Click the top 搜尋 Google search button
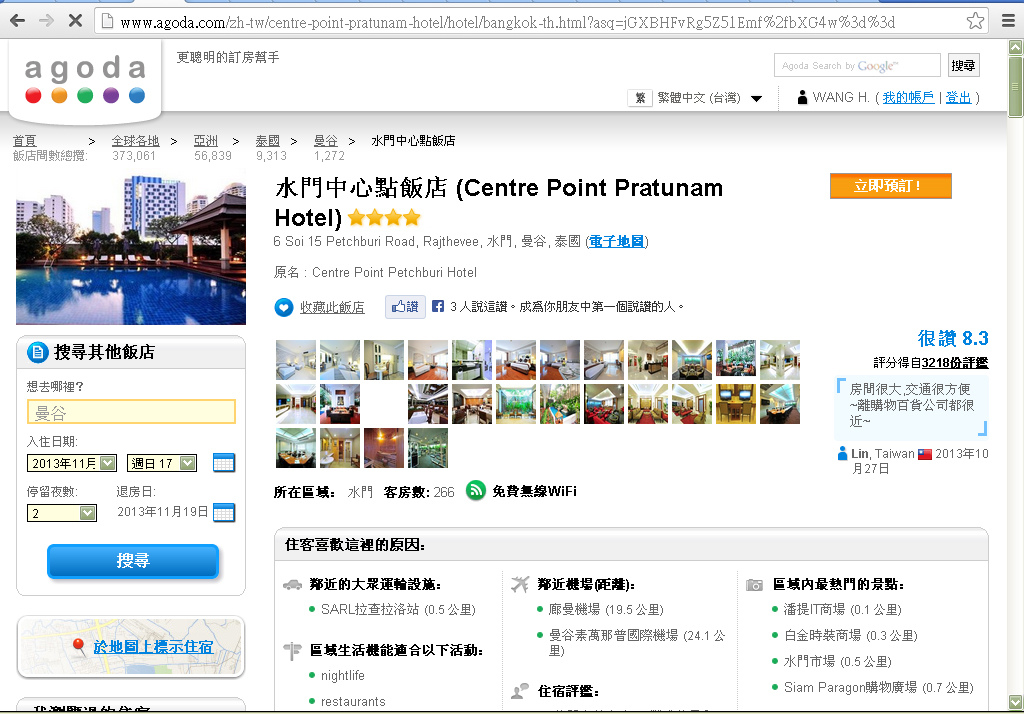 point(963,65)
